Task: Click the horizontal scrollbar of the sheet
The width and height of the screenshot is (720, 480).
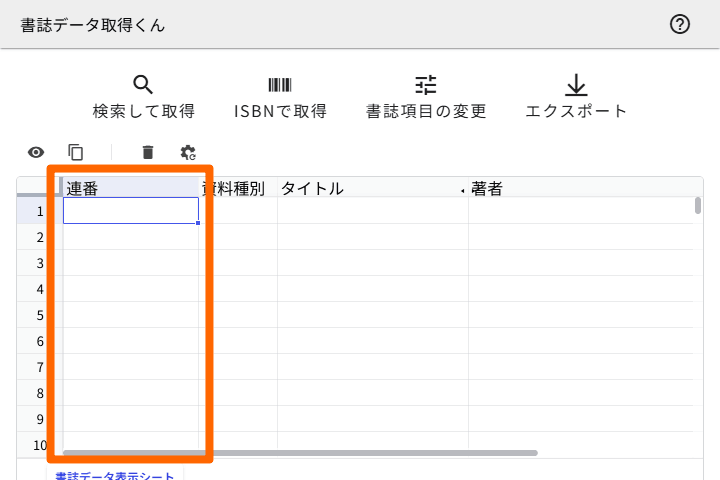Action: click(300, 453)
